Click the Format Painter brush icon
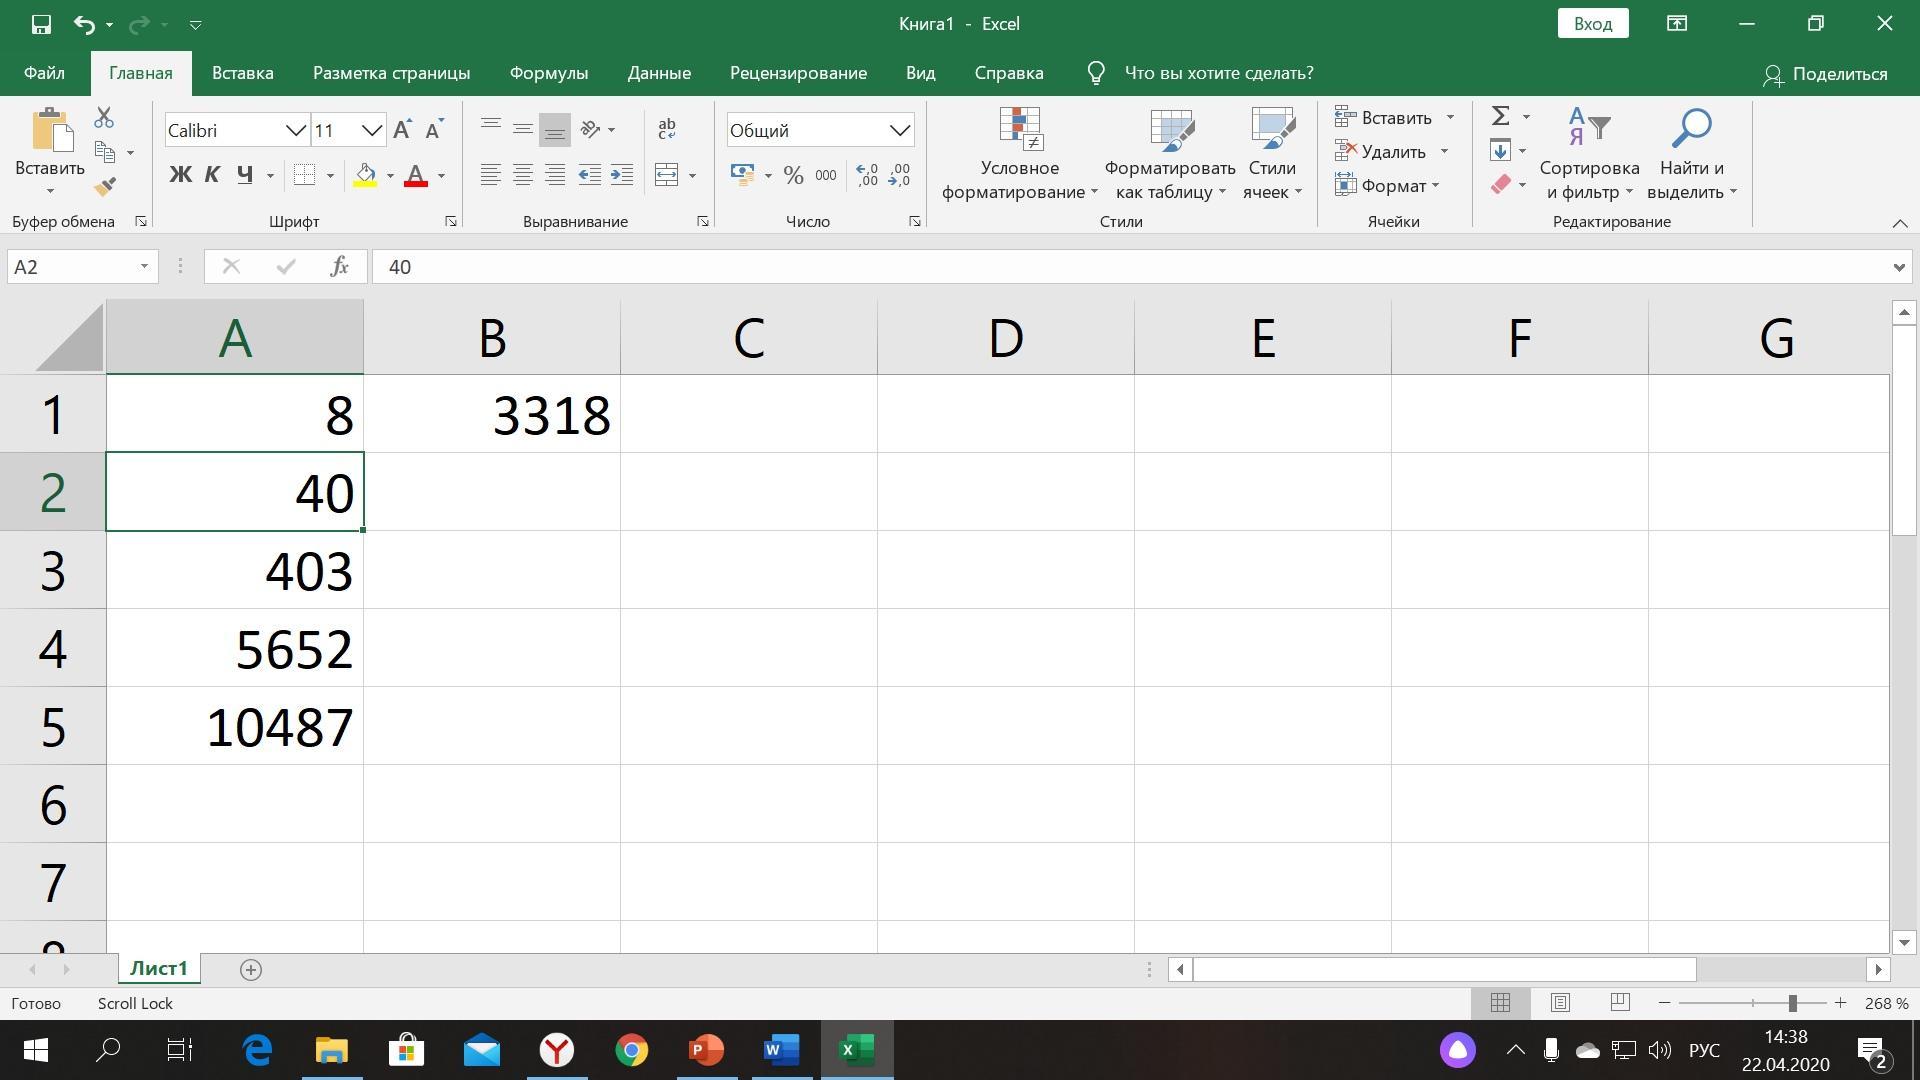Screen dimensions: 1920x1080 [105, 187]
